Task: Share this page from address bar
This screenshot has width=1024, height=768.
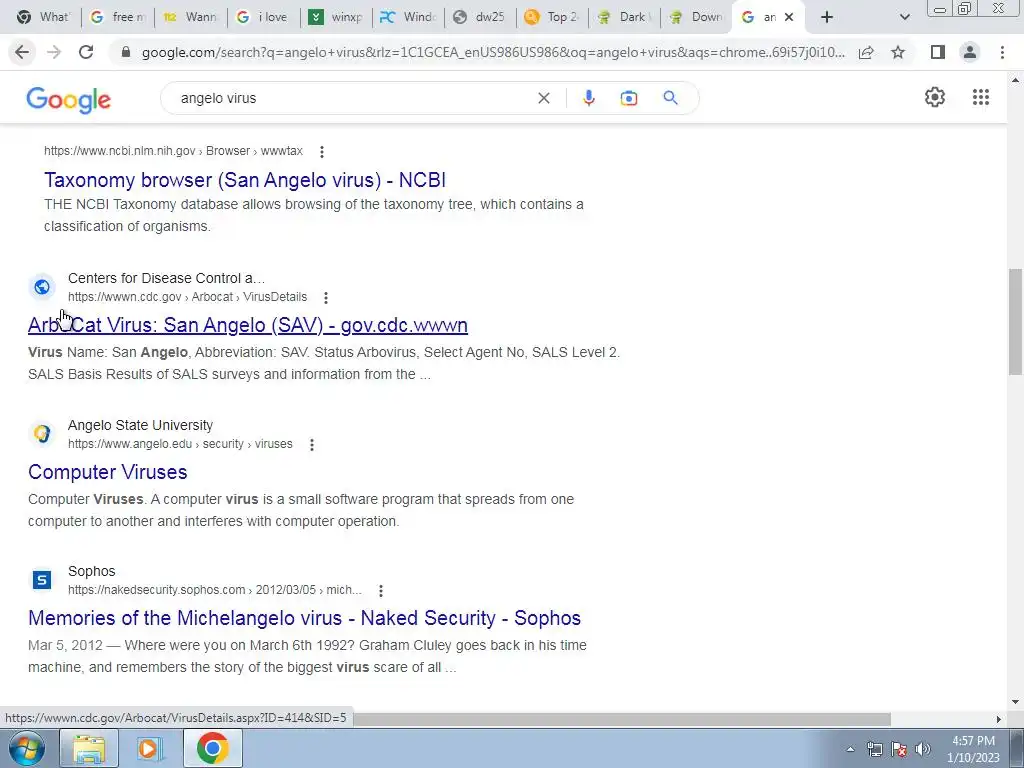Action: pos(866,52)
